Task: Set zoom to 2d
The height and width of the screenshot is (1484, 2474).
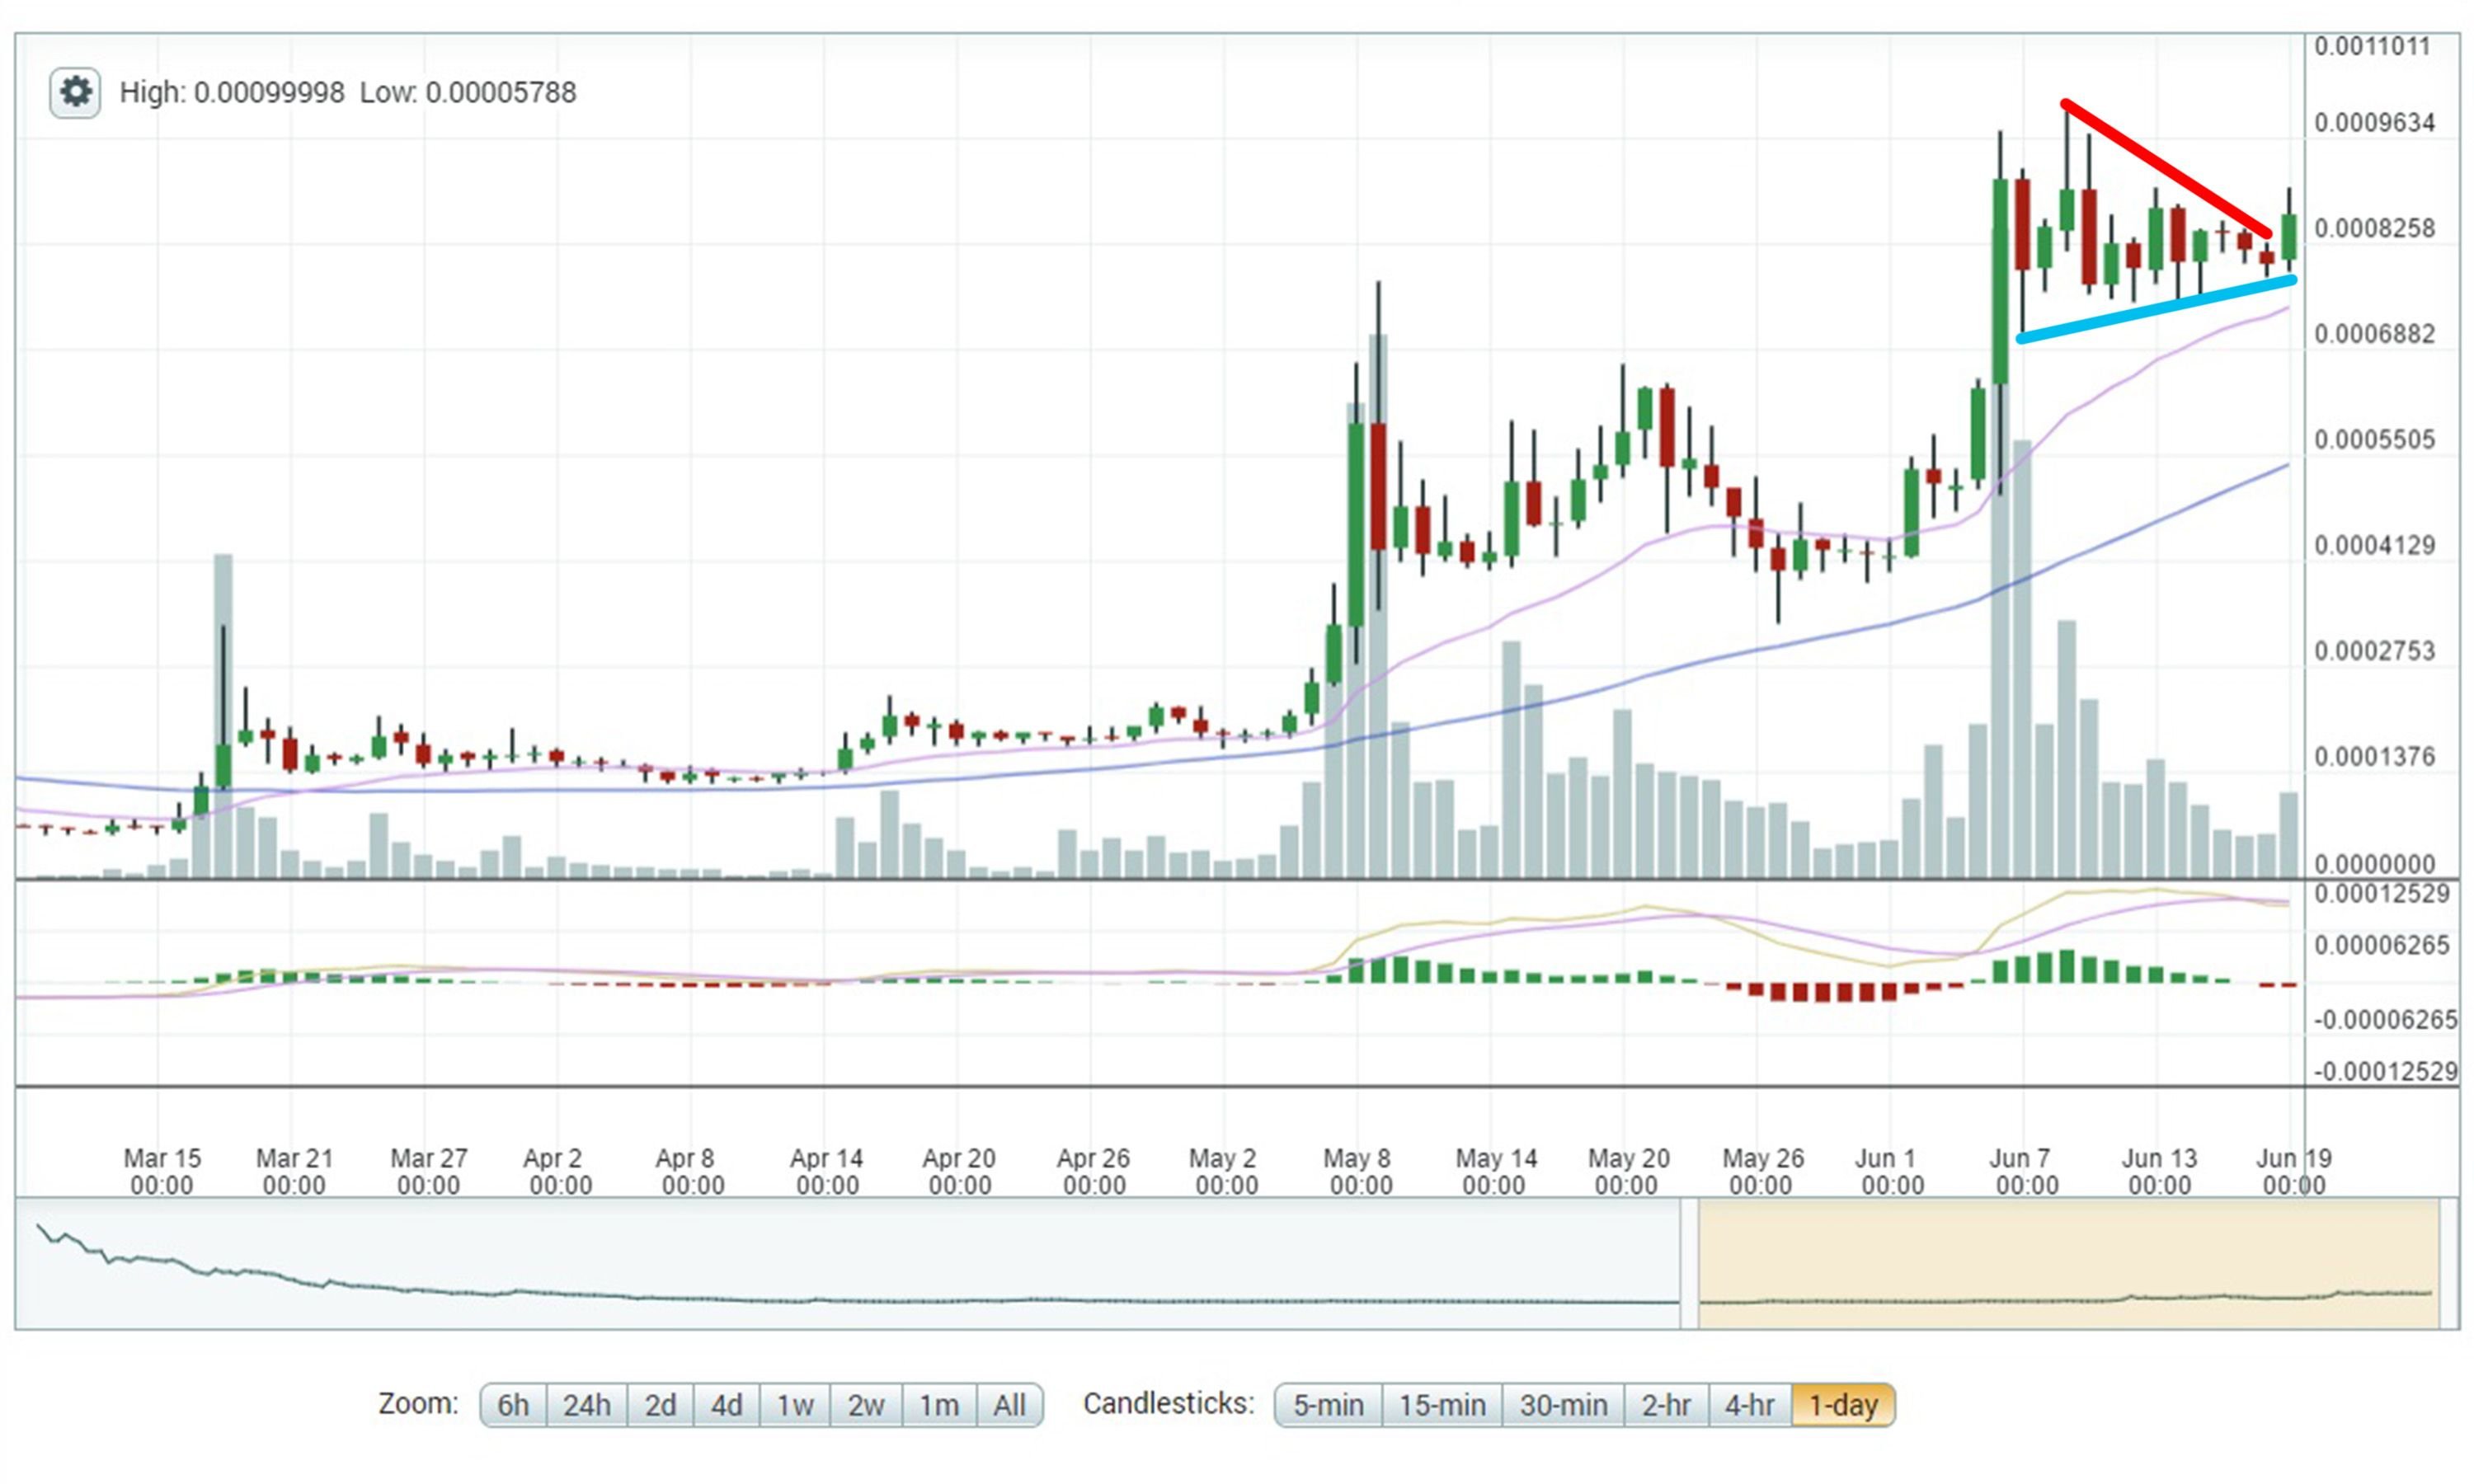Action: pyautogui.click(x=660, y=1405)
